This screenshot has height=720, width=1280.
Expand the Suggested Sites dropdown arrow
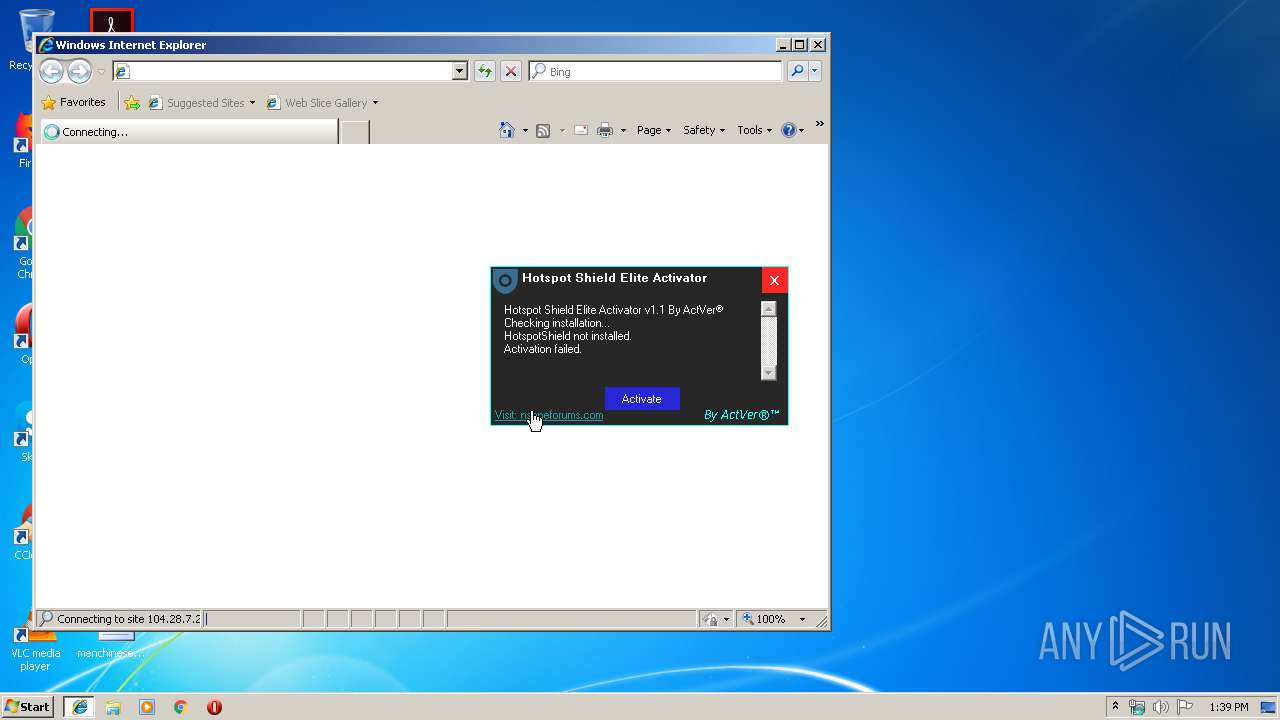click(x=252, y=103)
